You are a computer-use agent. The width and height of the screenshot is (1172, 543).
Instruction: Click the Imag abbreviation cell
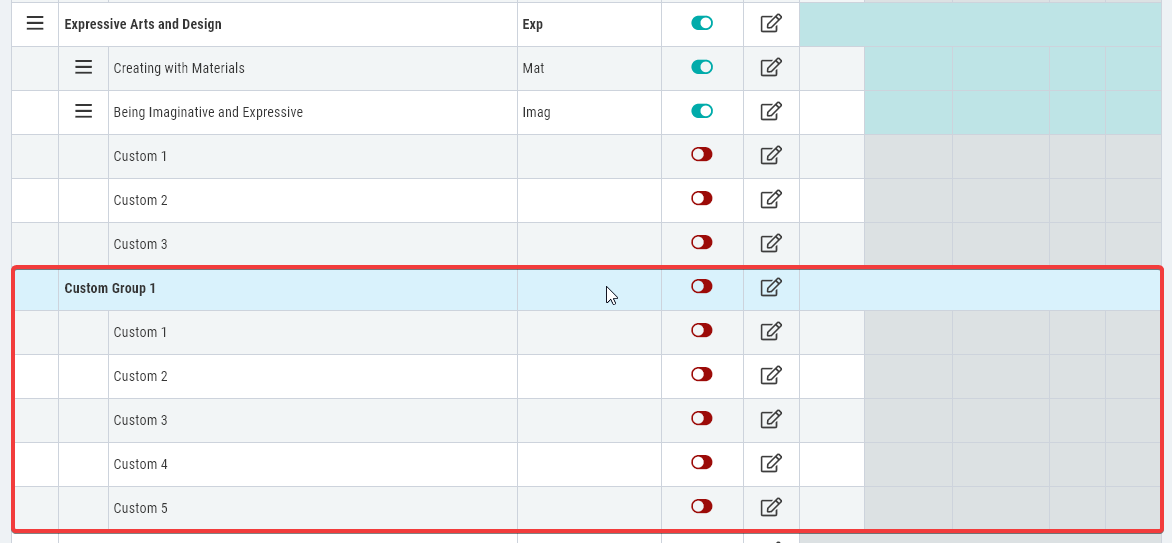click(589, 112)
